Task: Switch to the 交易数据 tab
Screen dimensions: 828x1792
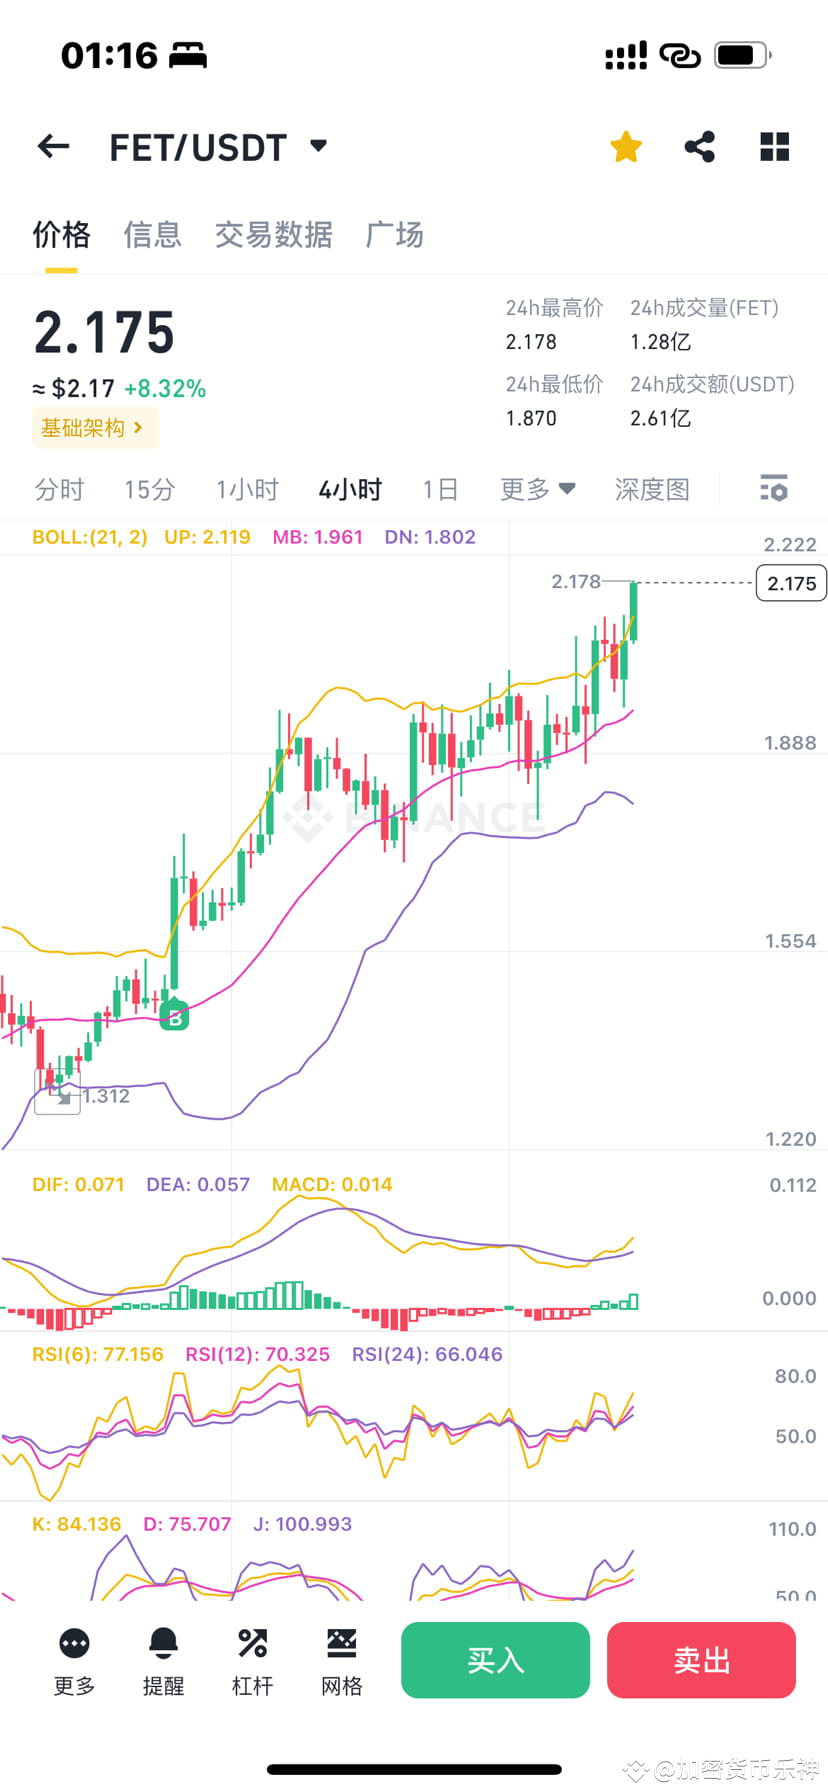Action: [273, 234]
